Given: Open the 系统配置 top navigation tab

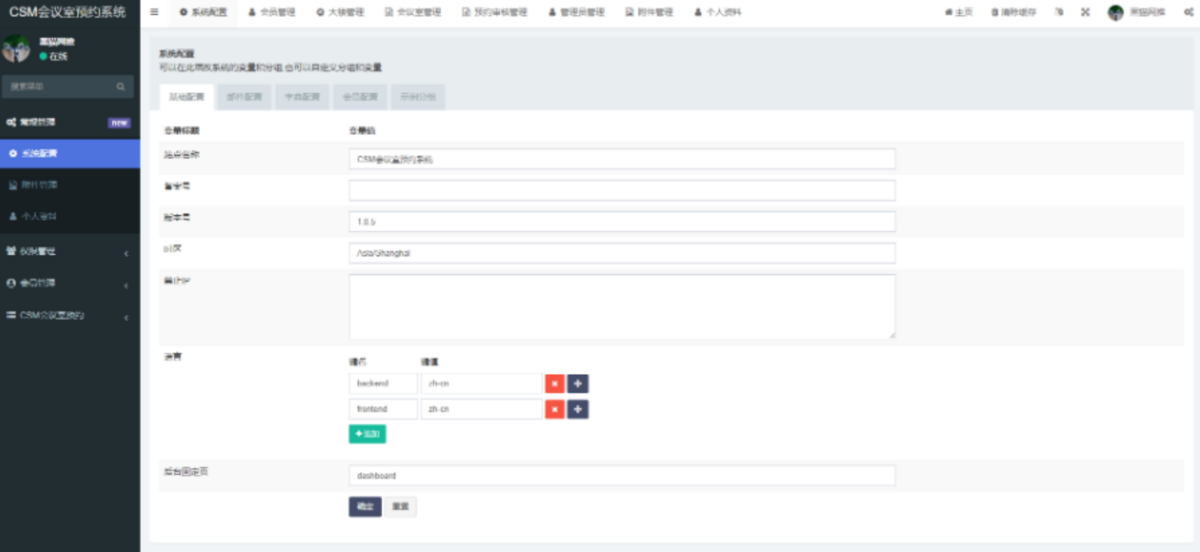Looking at the screenshot, I should click(x=204, y=12).
